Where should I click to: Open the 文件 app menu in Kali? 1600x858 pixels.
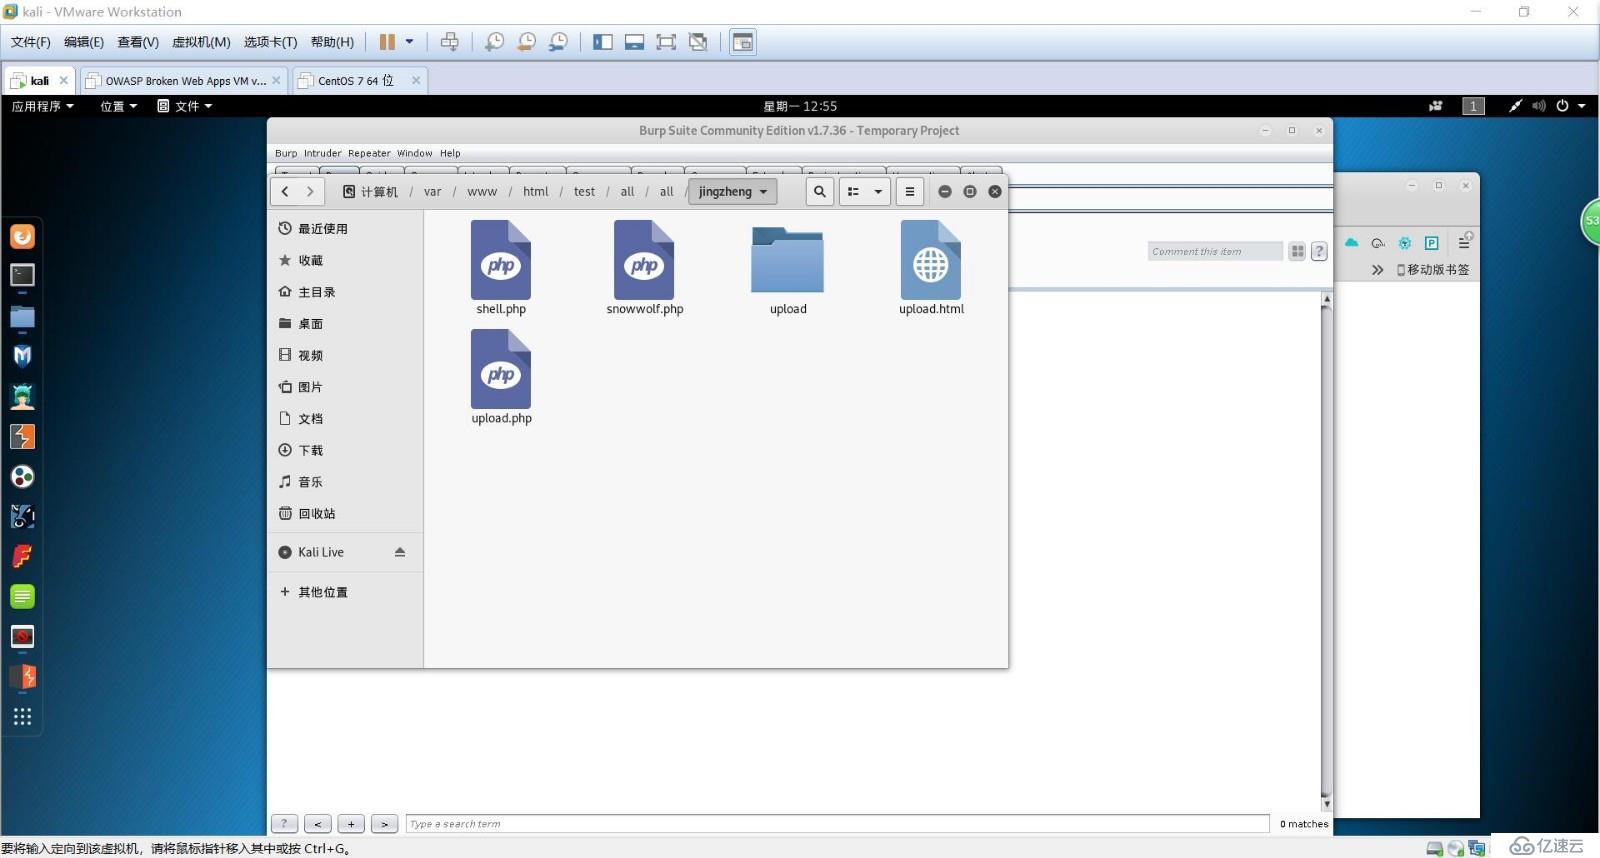[x=185, y=106]
